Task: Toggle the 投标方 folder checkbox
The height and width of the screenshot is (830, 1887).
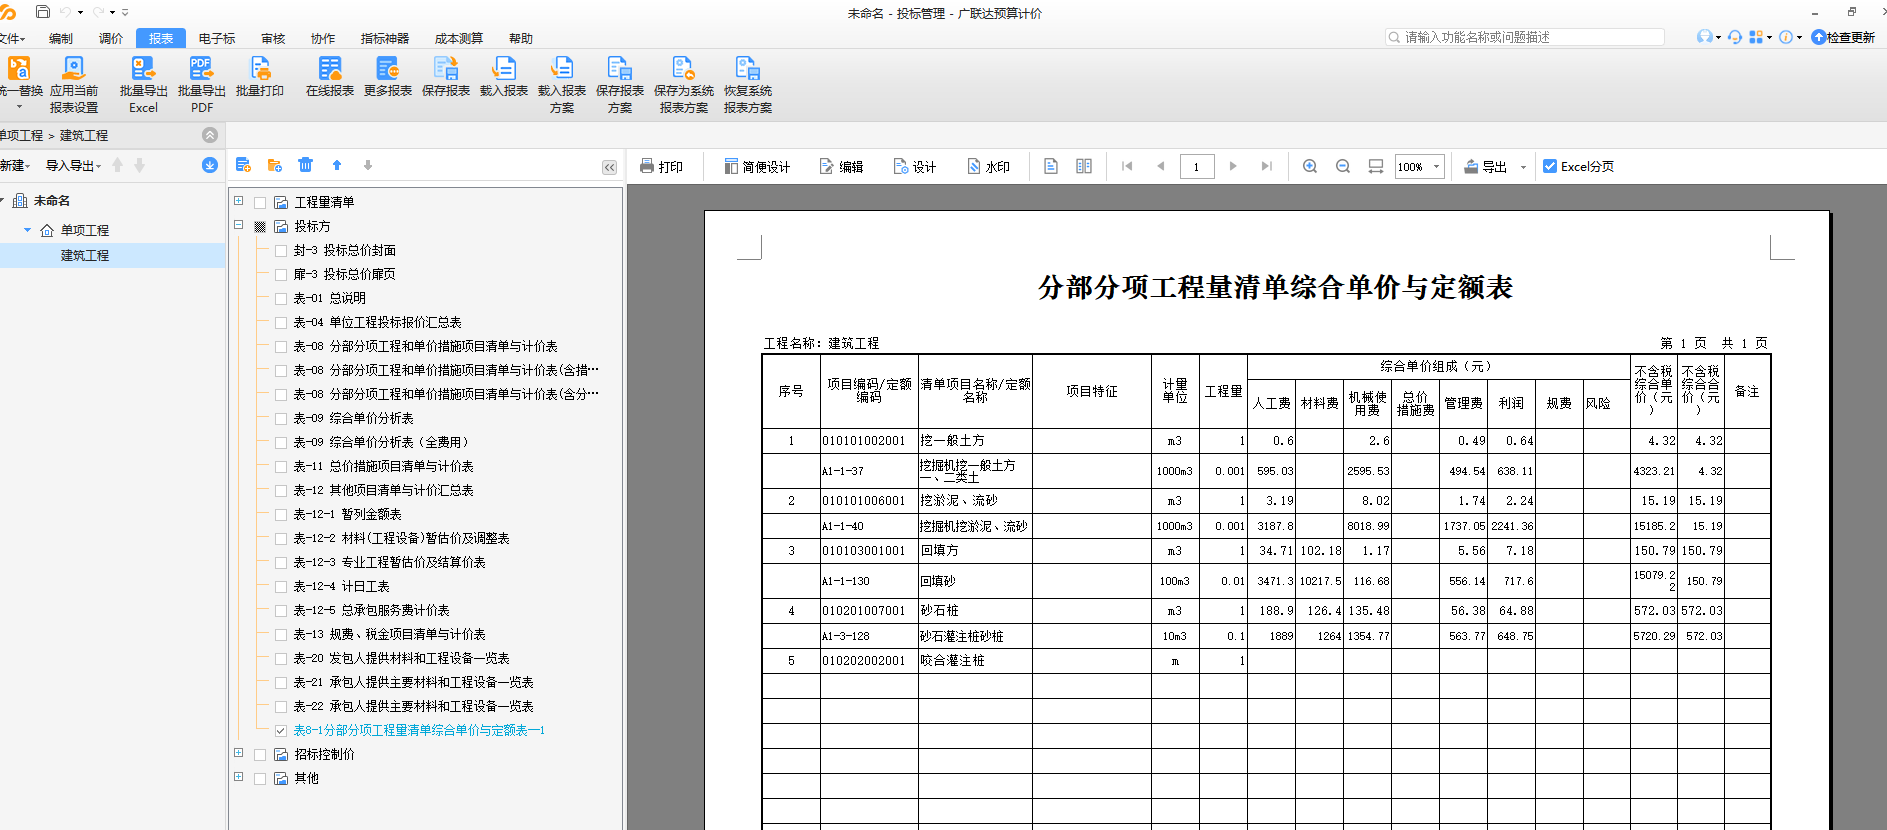Action: click(x=260, y=226)
